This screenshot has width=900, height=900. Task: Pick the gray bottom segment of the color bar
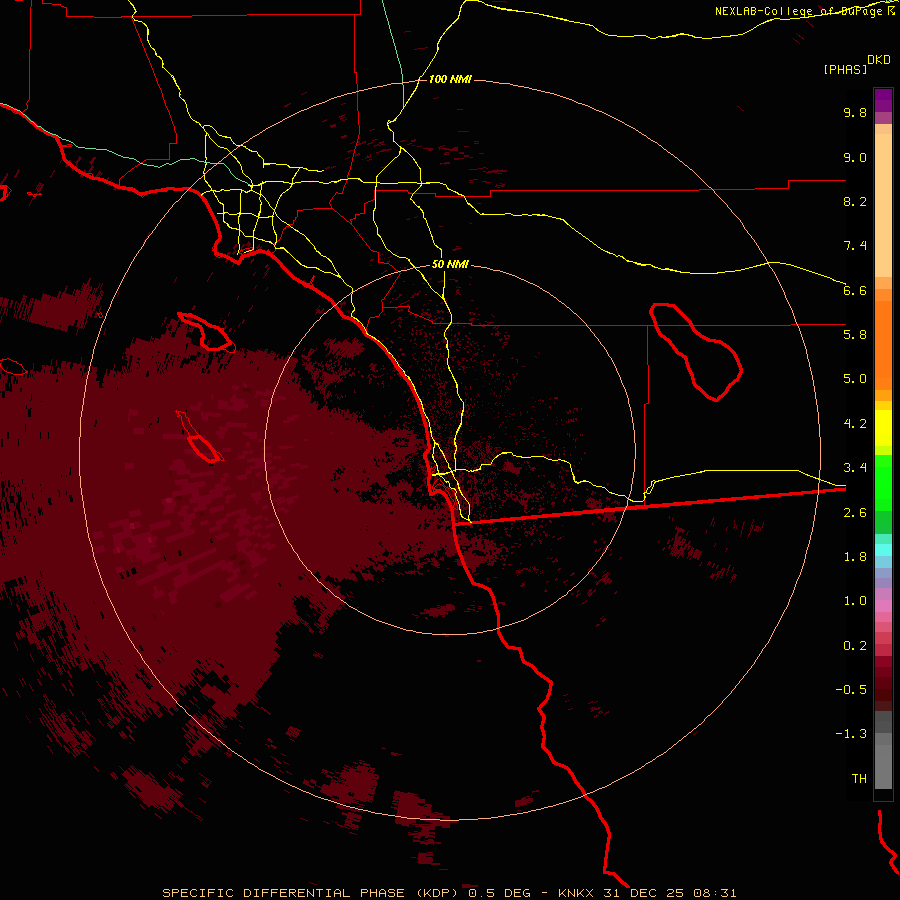tap(883, 766)
